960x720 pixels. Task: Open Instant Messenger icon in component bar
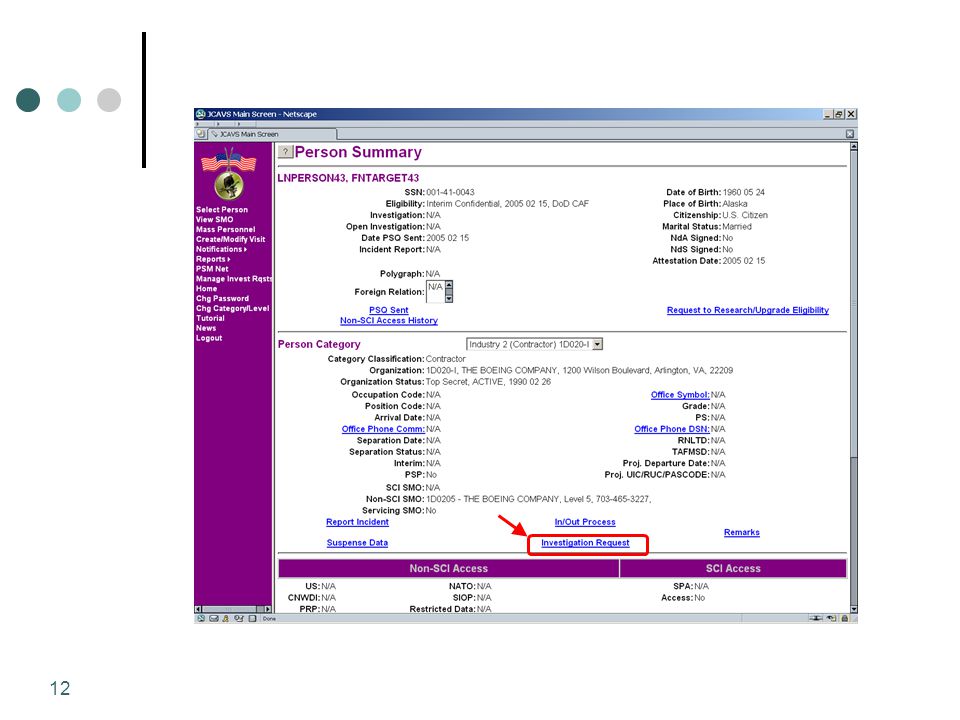click(226, 618)
